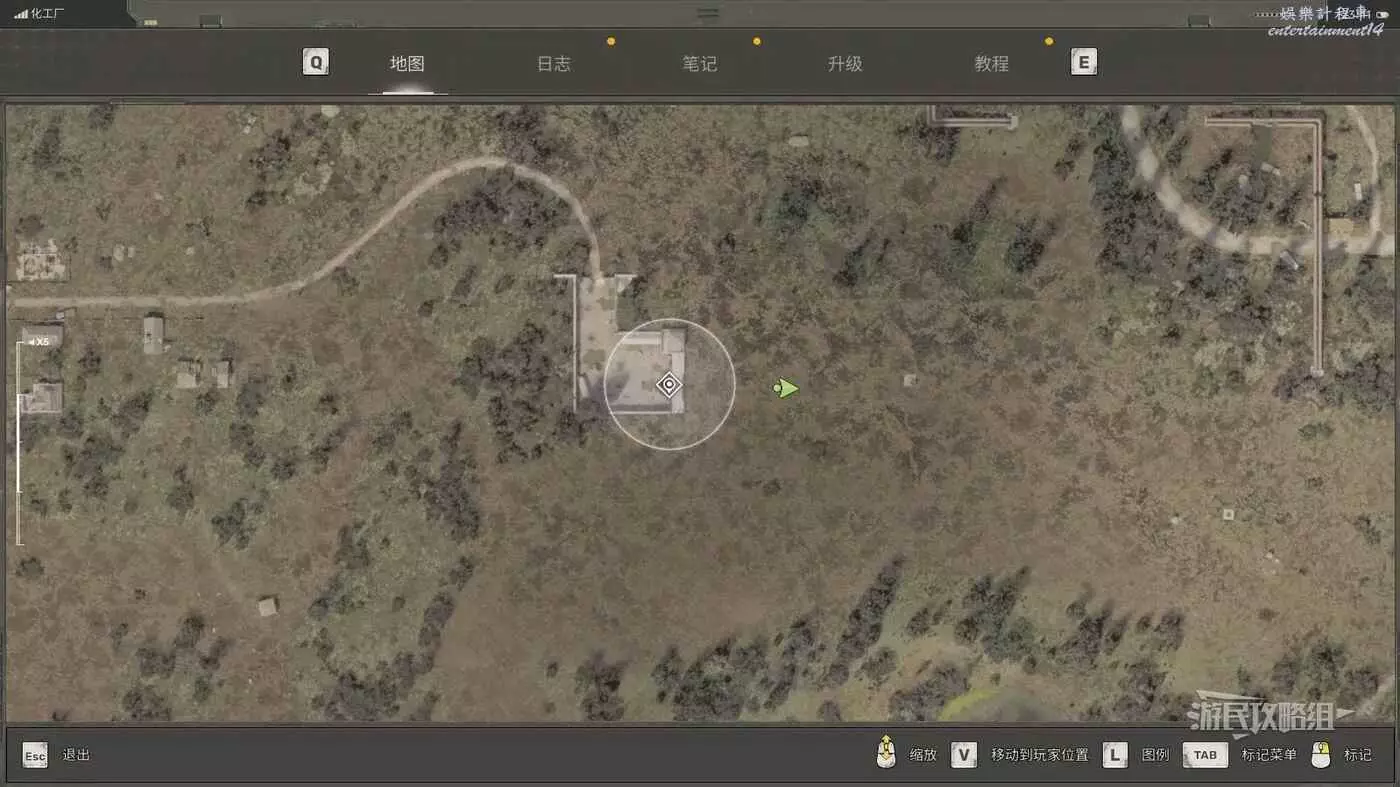Viewport: 1400px width, 787px height.
Task: Click 移动到玩家位置 to center on player
Action: point(1039,755)
